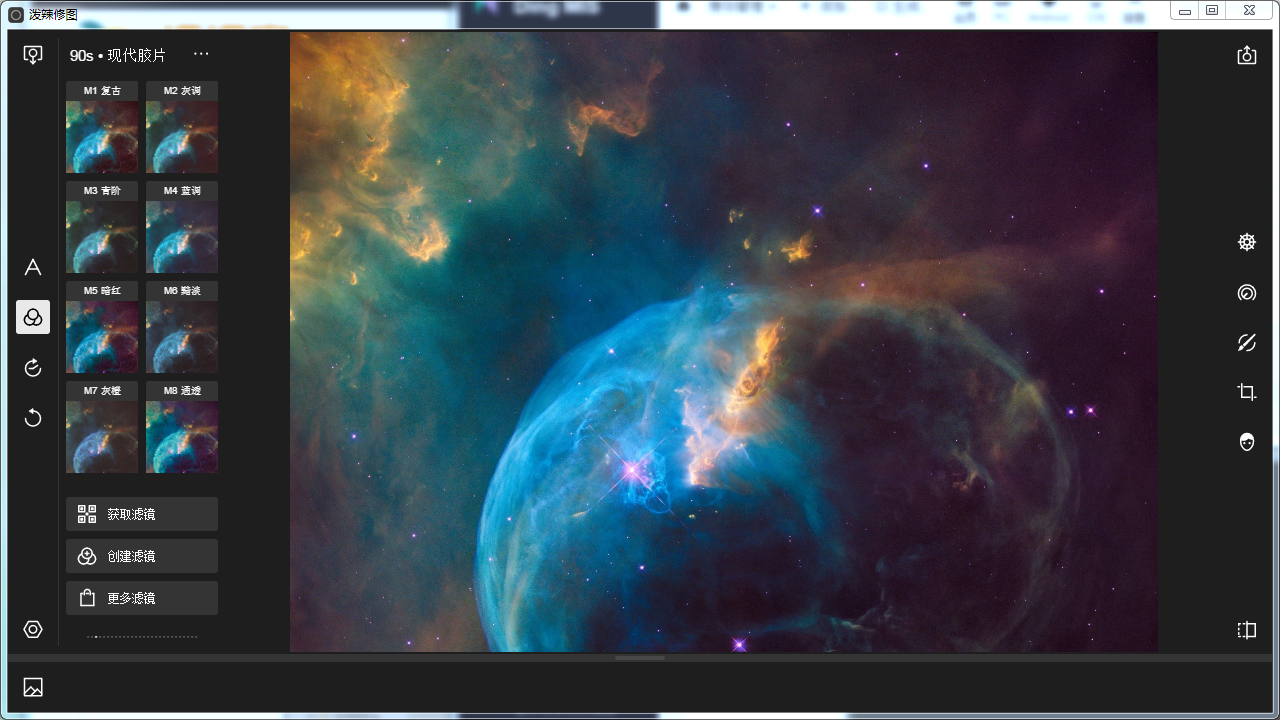Toggle the before-after compare icon
1280x720 pixels.
(1246, 630)
